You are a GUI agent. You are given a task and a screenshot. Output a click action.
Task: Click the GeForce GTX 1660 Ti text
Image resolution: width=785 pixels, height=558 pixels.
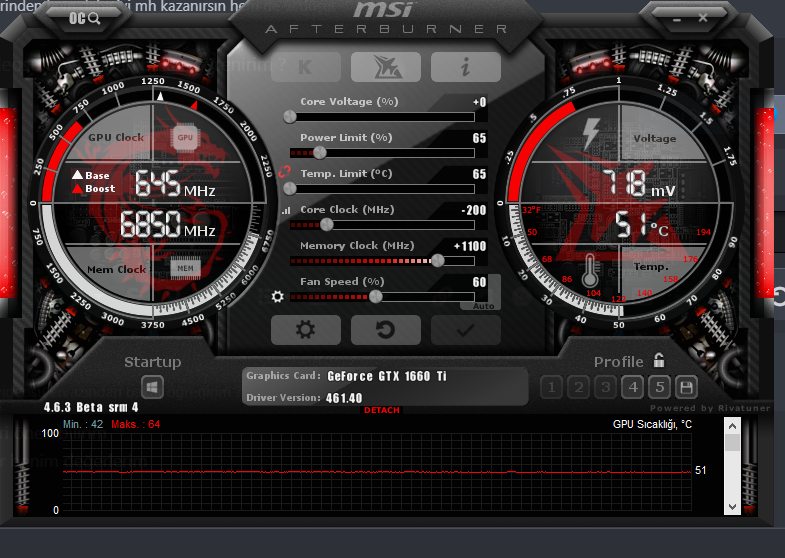(386, 376)
